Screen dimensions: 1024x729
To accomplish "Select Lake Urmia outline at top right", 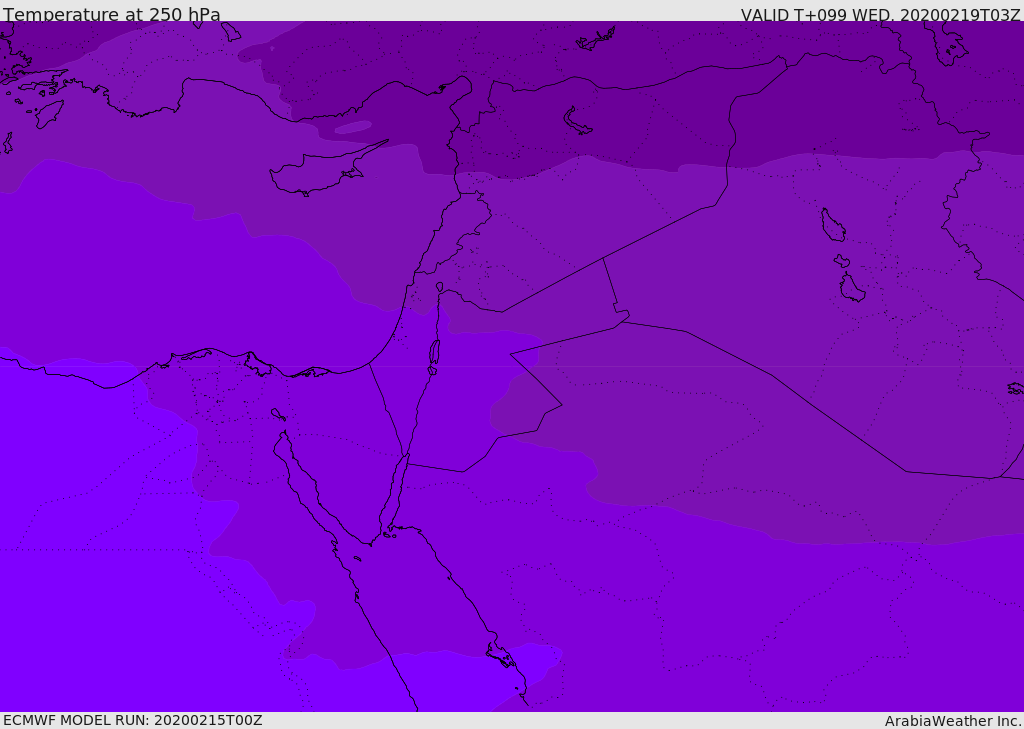I will [x=950, y=40].
